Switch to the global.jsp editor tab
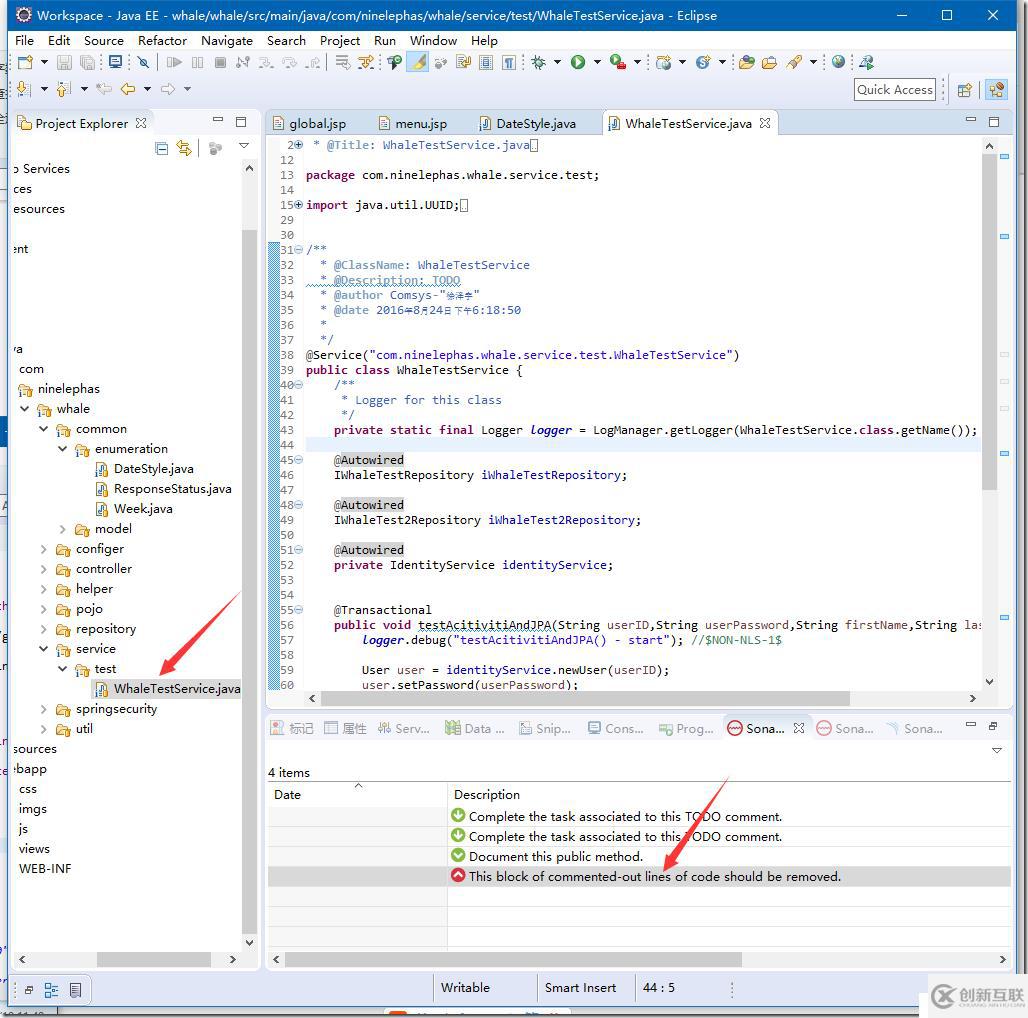This screenshot has height=1018, width=1028. pyautogui.click(x=309, y=123)
